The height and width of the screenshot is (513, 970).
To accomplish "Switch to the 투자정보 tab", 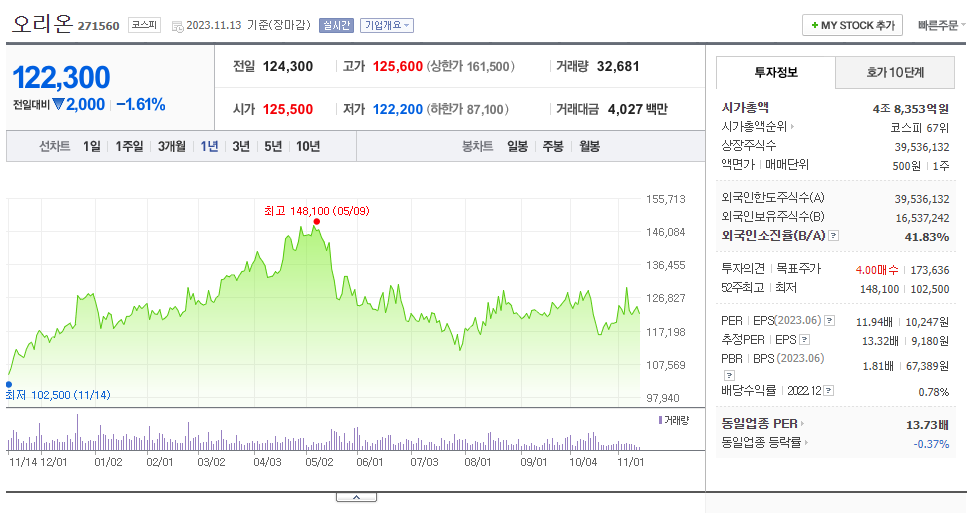I will (776, 72).
